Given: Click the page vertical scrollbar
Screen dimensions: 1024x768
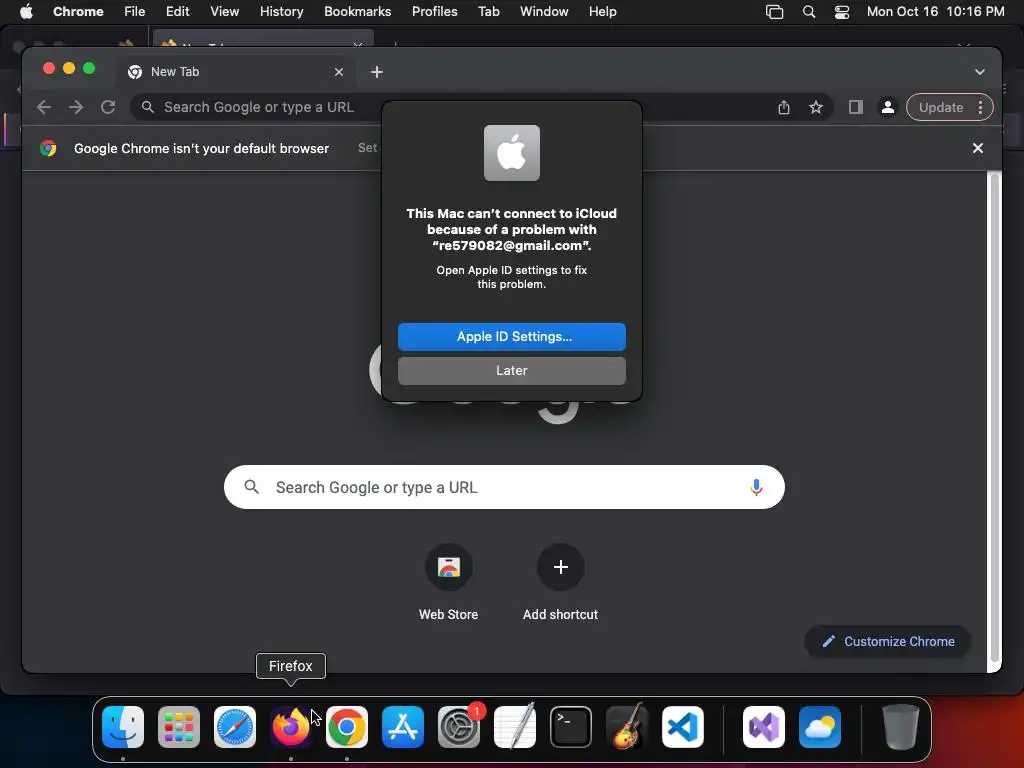Looking at the screenshot, I should coord(995,418).
